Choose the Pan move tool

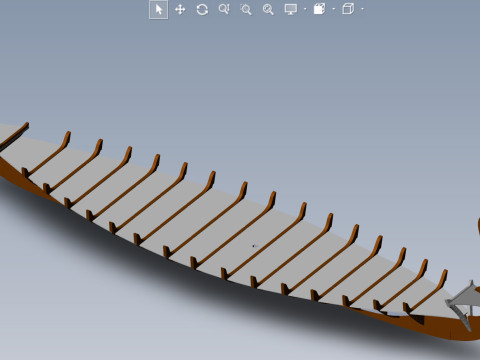coord(180,9)
